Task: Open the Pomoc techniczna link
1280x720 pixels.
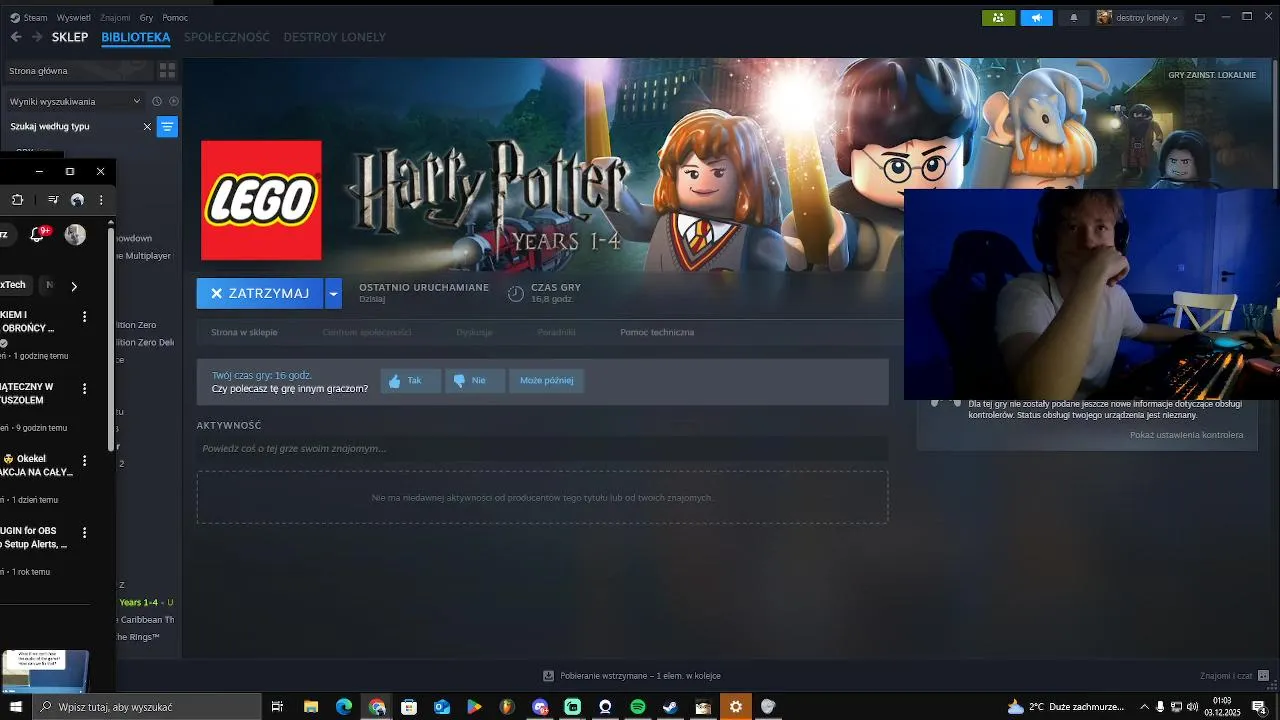Action: (657, 332)
